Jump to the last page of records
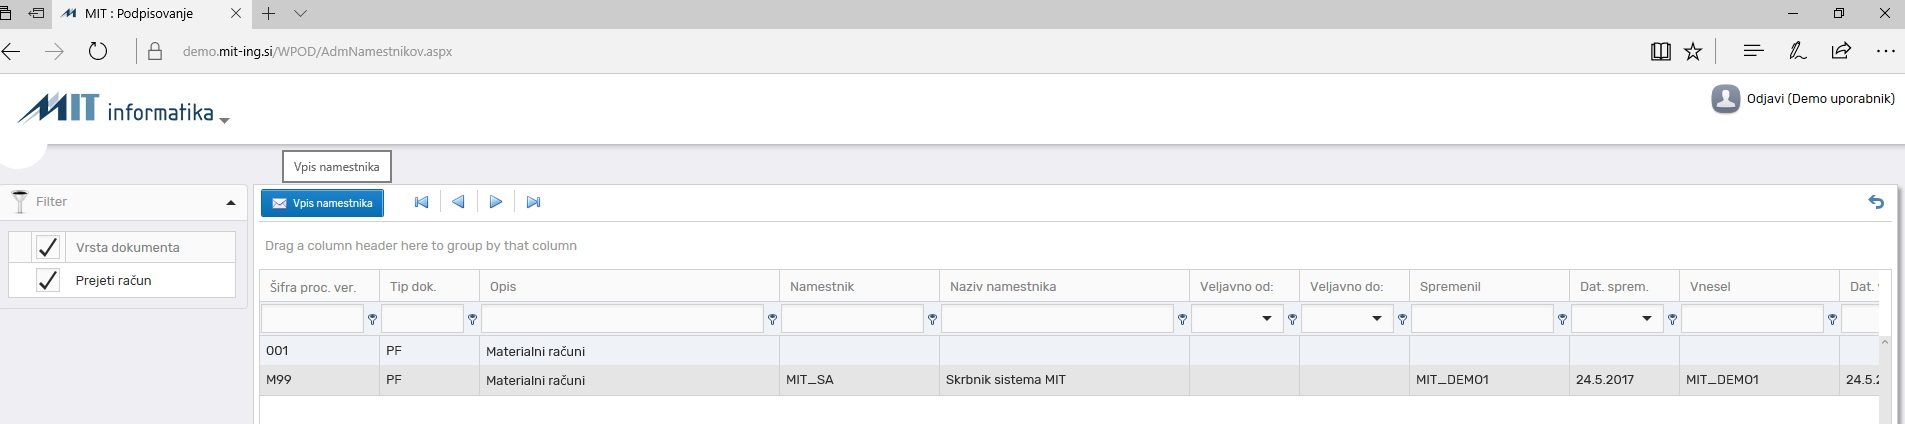This screenshot has height=424, width=1905. (x=533, y=202)
